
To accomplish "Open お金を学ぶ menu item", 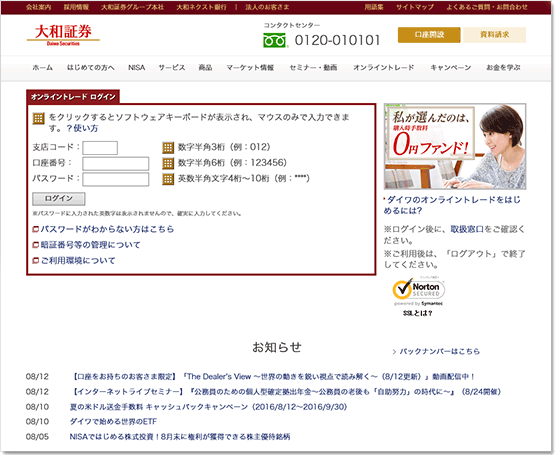I will click(503, 68).
